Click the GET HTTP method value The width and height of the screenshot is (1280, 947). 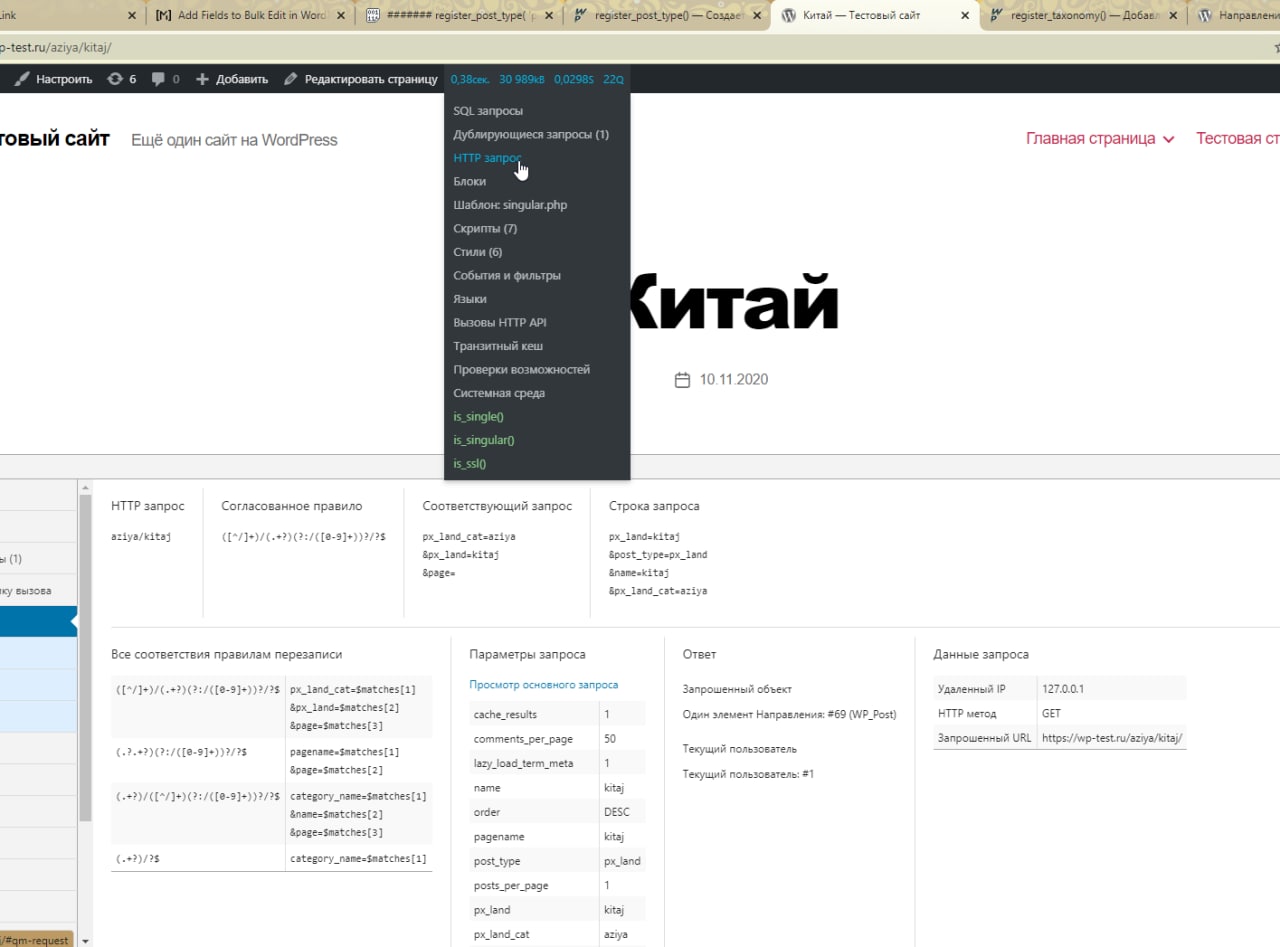pyautogui.click(x=1050, y=714)
